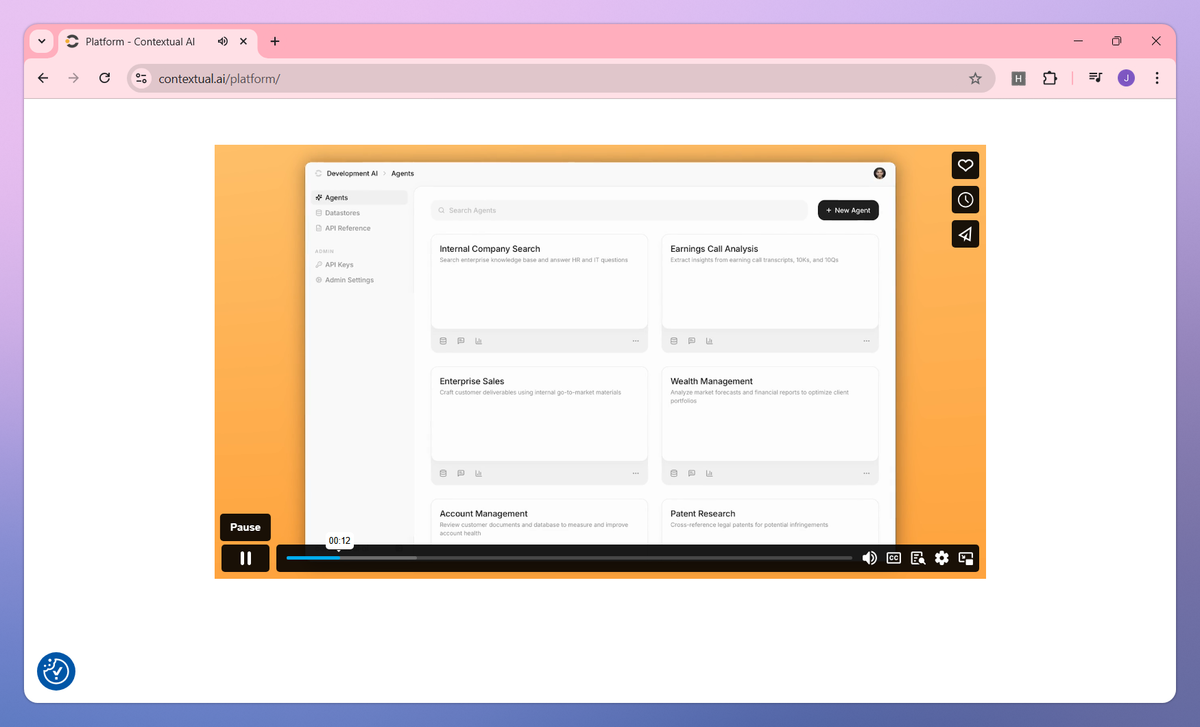Click inside the Search Agents field
Viewport: 1200px width, 727px height.
(x=619, y=210)
